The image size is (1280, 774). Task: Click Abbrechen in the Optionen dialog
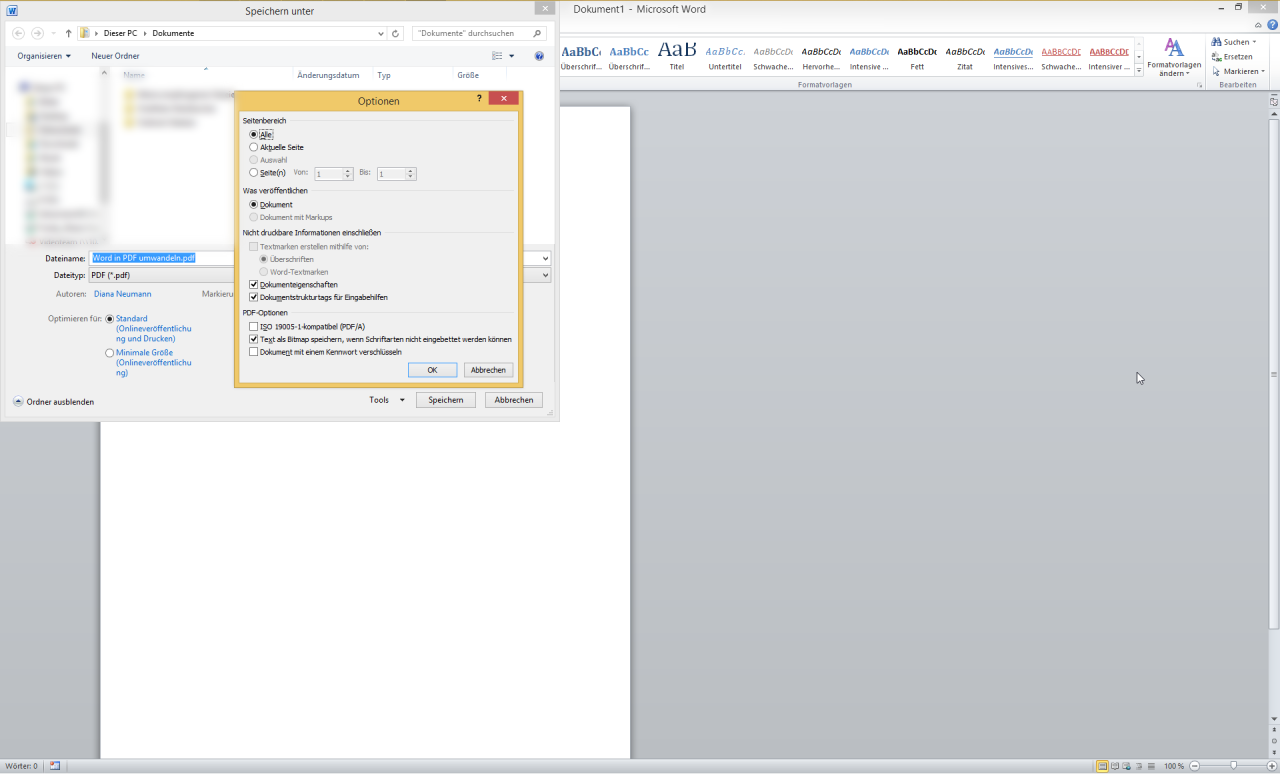(488, 370)
